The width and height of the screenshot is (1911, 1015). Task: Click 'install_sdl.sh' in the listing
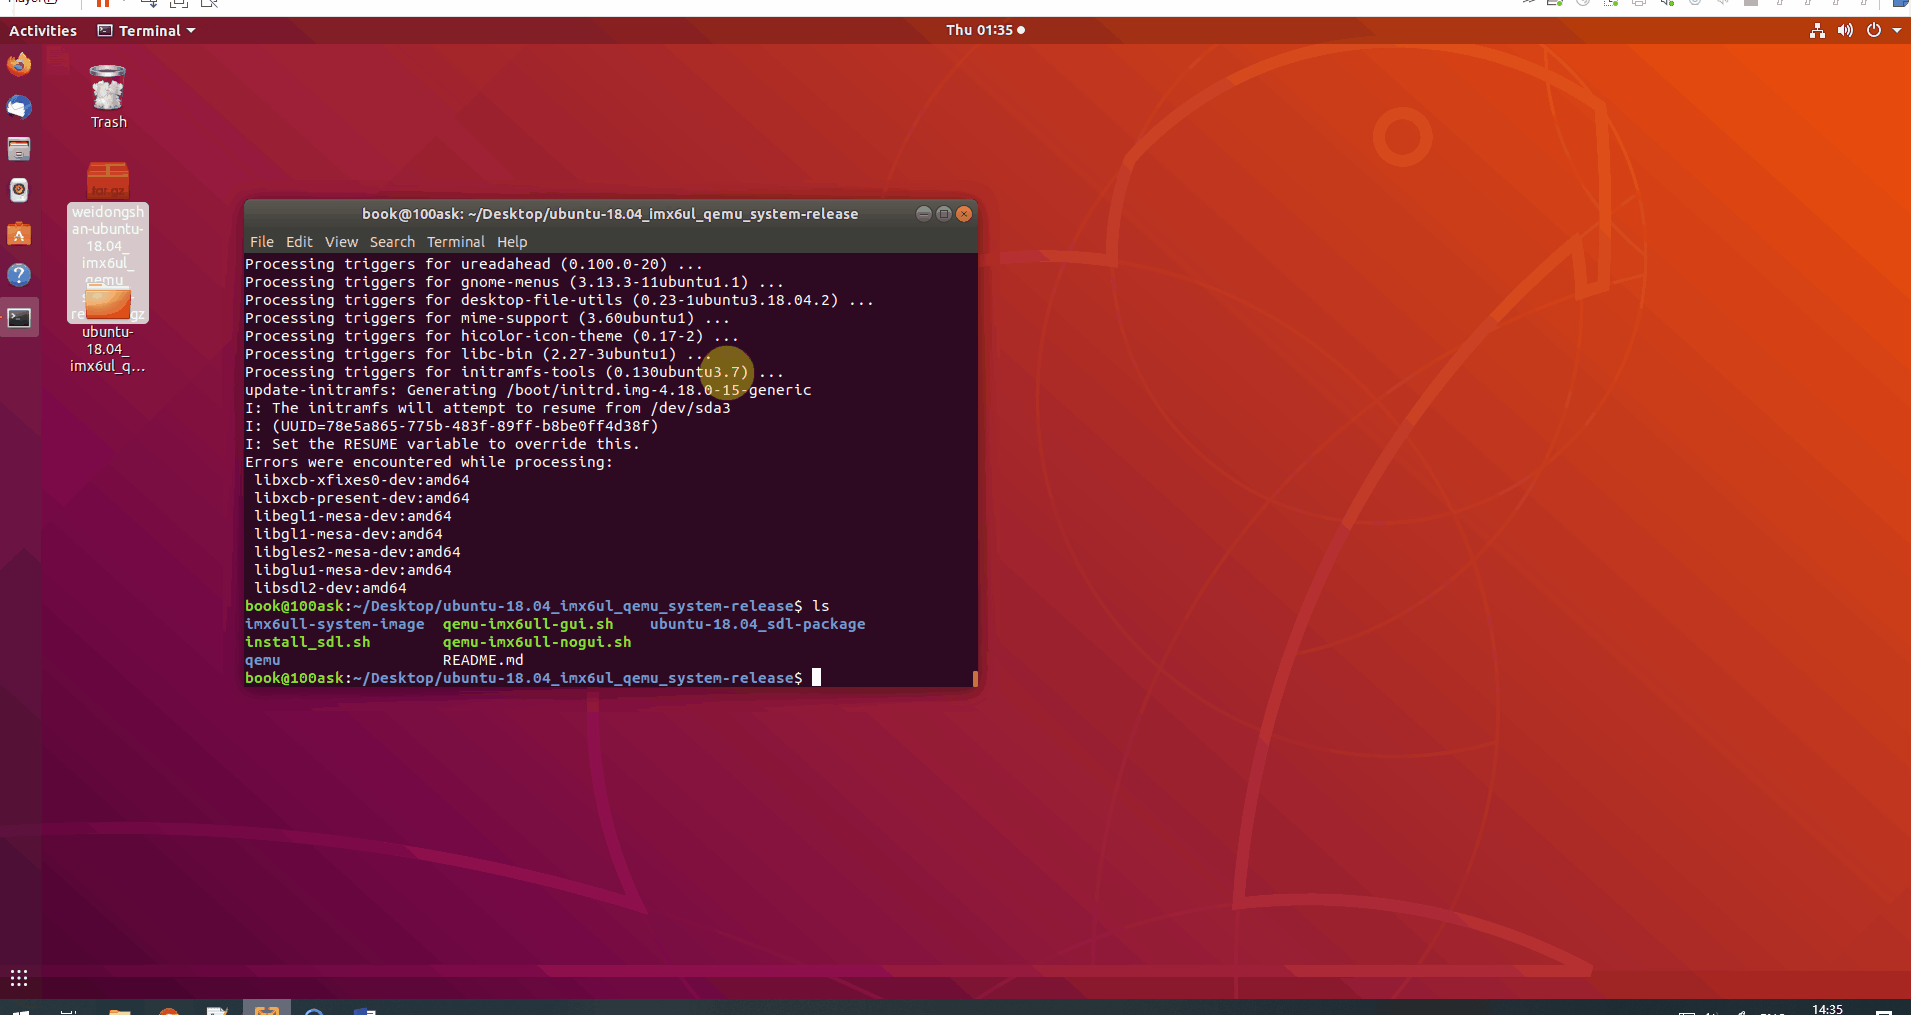click(308, 642)
